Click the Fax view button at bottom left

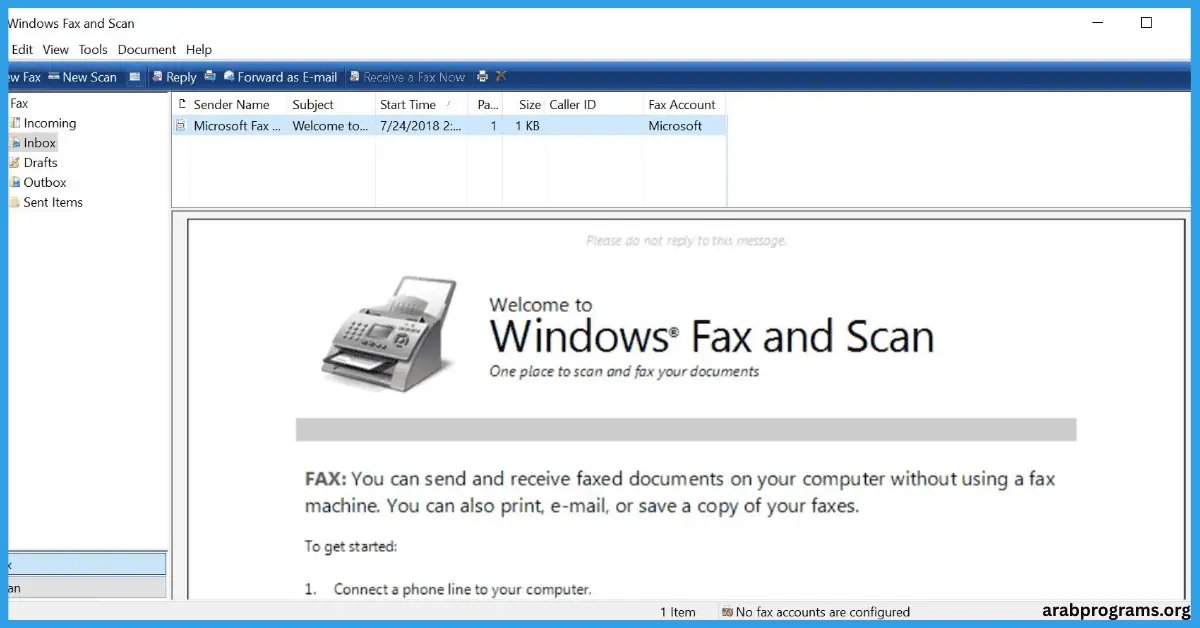[x=87, y=565]
